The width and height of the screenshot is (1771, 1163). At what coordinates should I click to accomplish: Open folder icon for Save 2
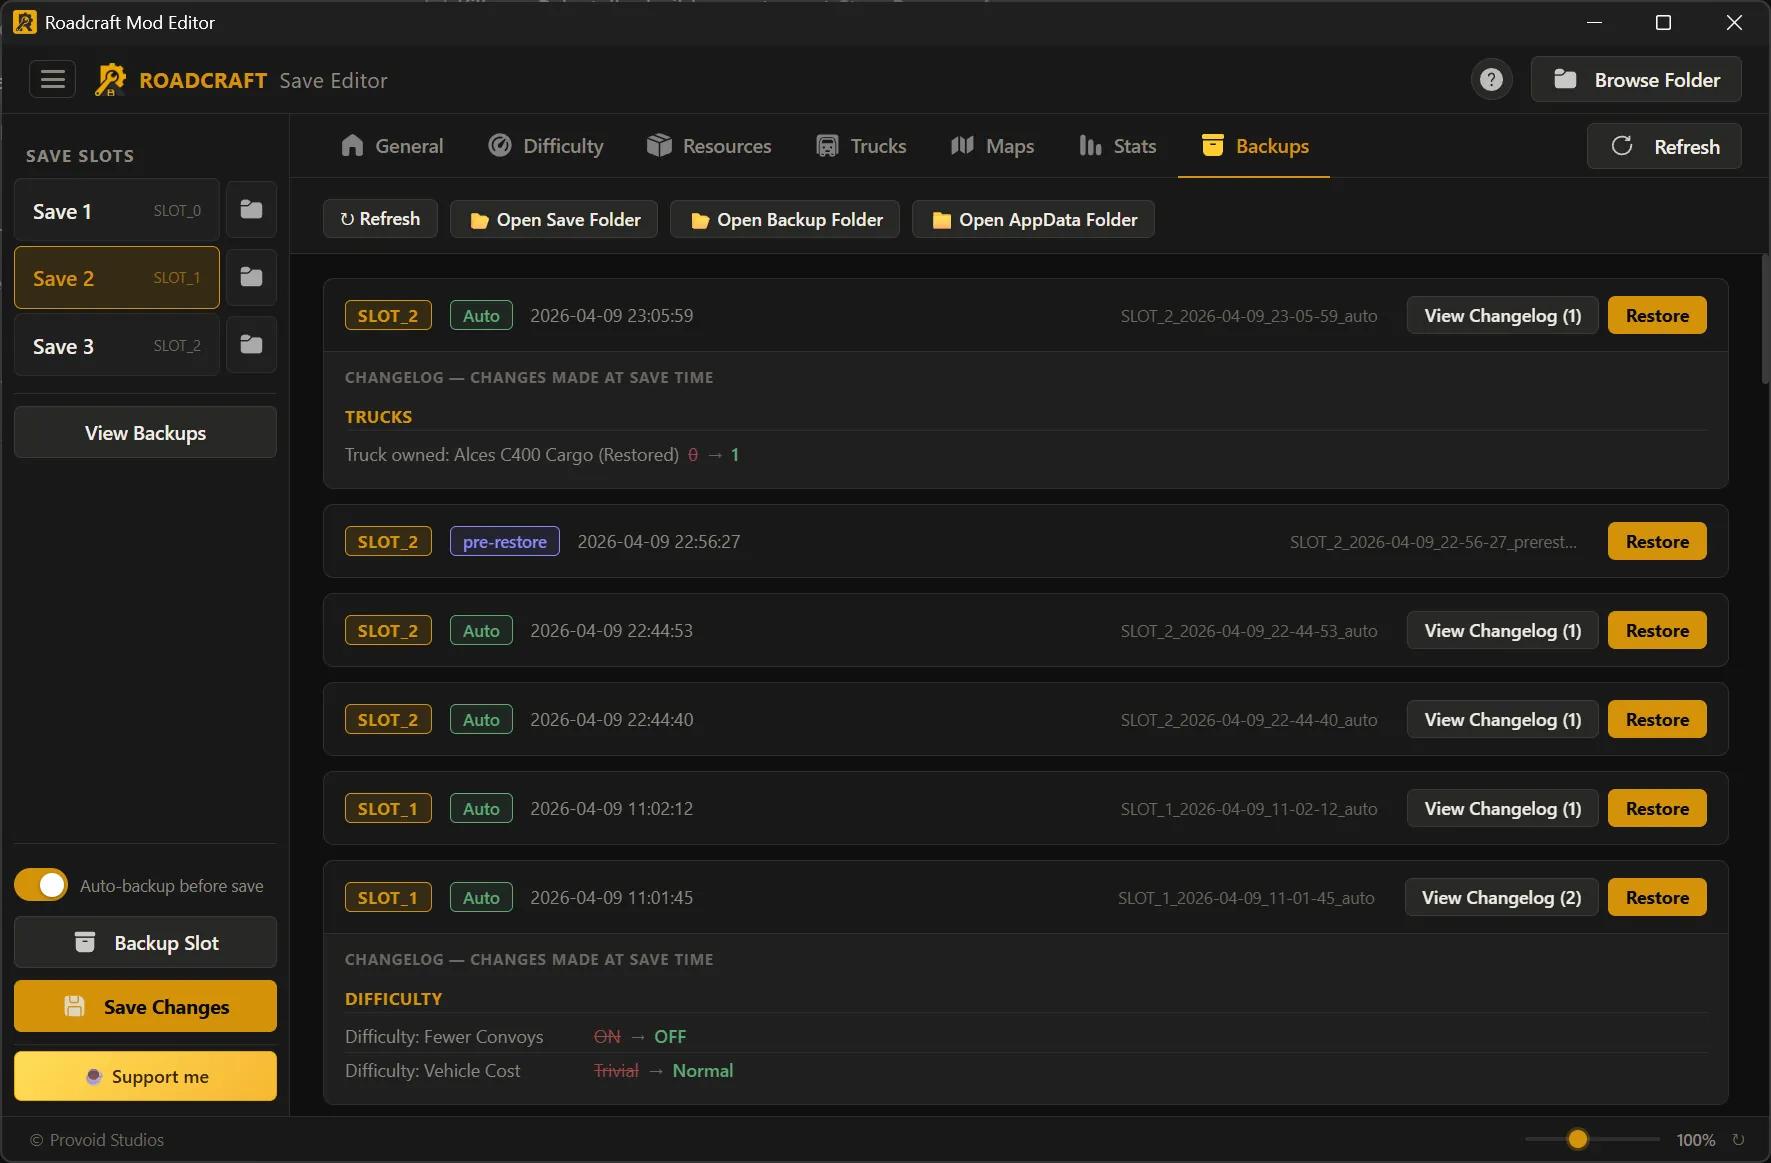point(251,277)
